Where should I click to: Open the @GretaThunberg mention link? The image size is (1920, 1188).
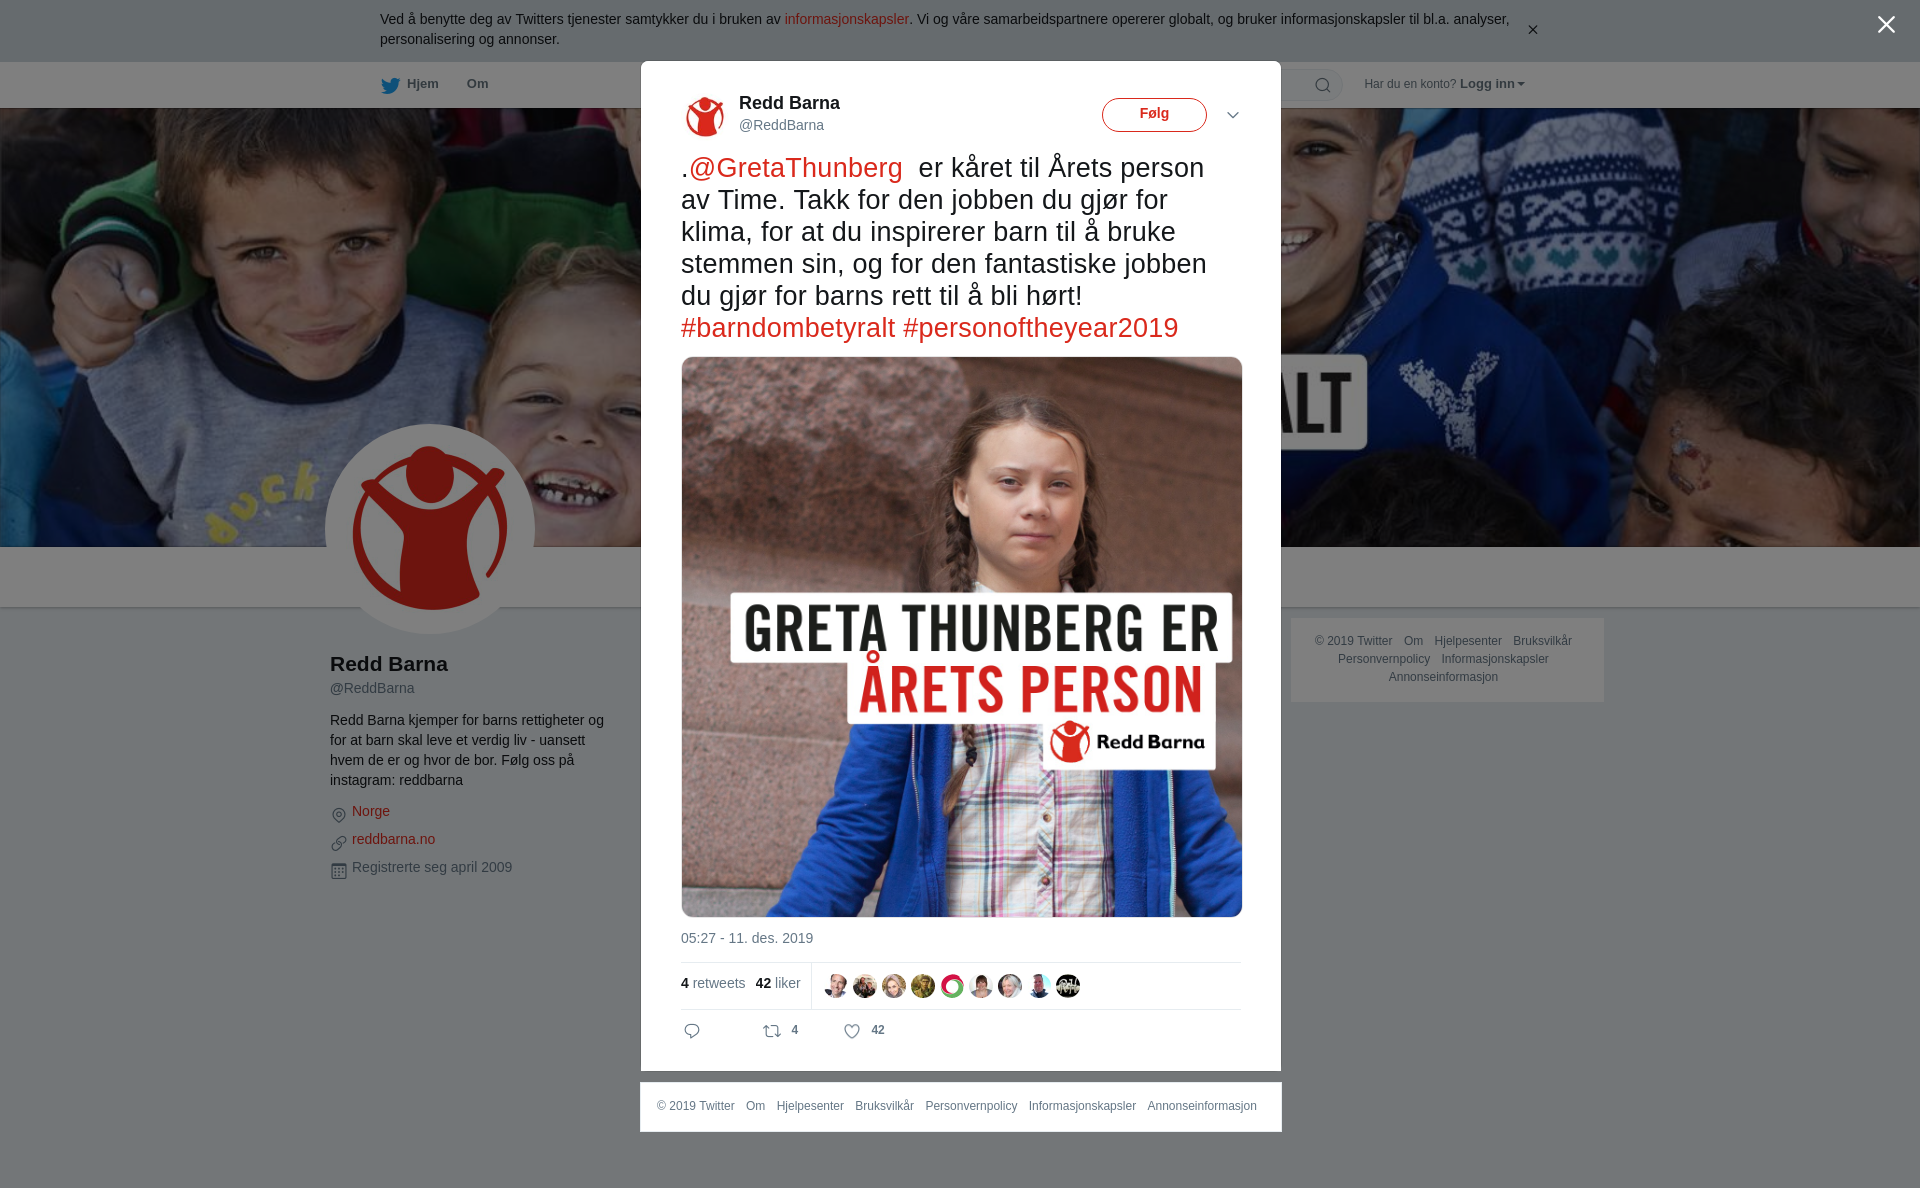(x=796, y=168)
